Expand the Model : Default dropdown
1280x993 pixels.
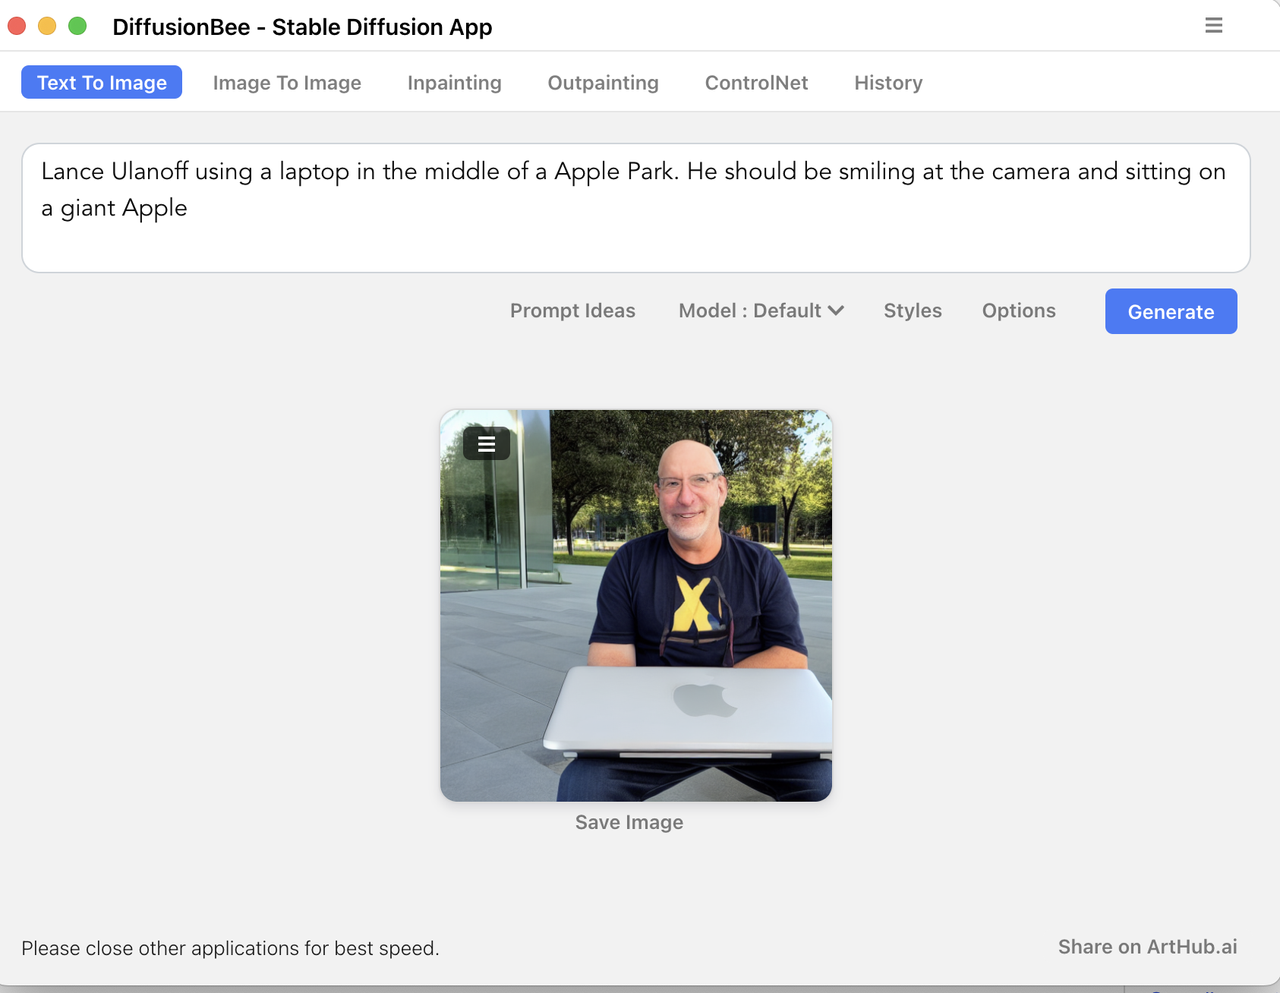pyautogui.click(x=761, y=311)
